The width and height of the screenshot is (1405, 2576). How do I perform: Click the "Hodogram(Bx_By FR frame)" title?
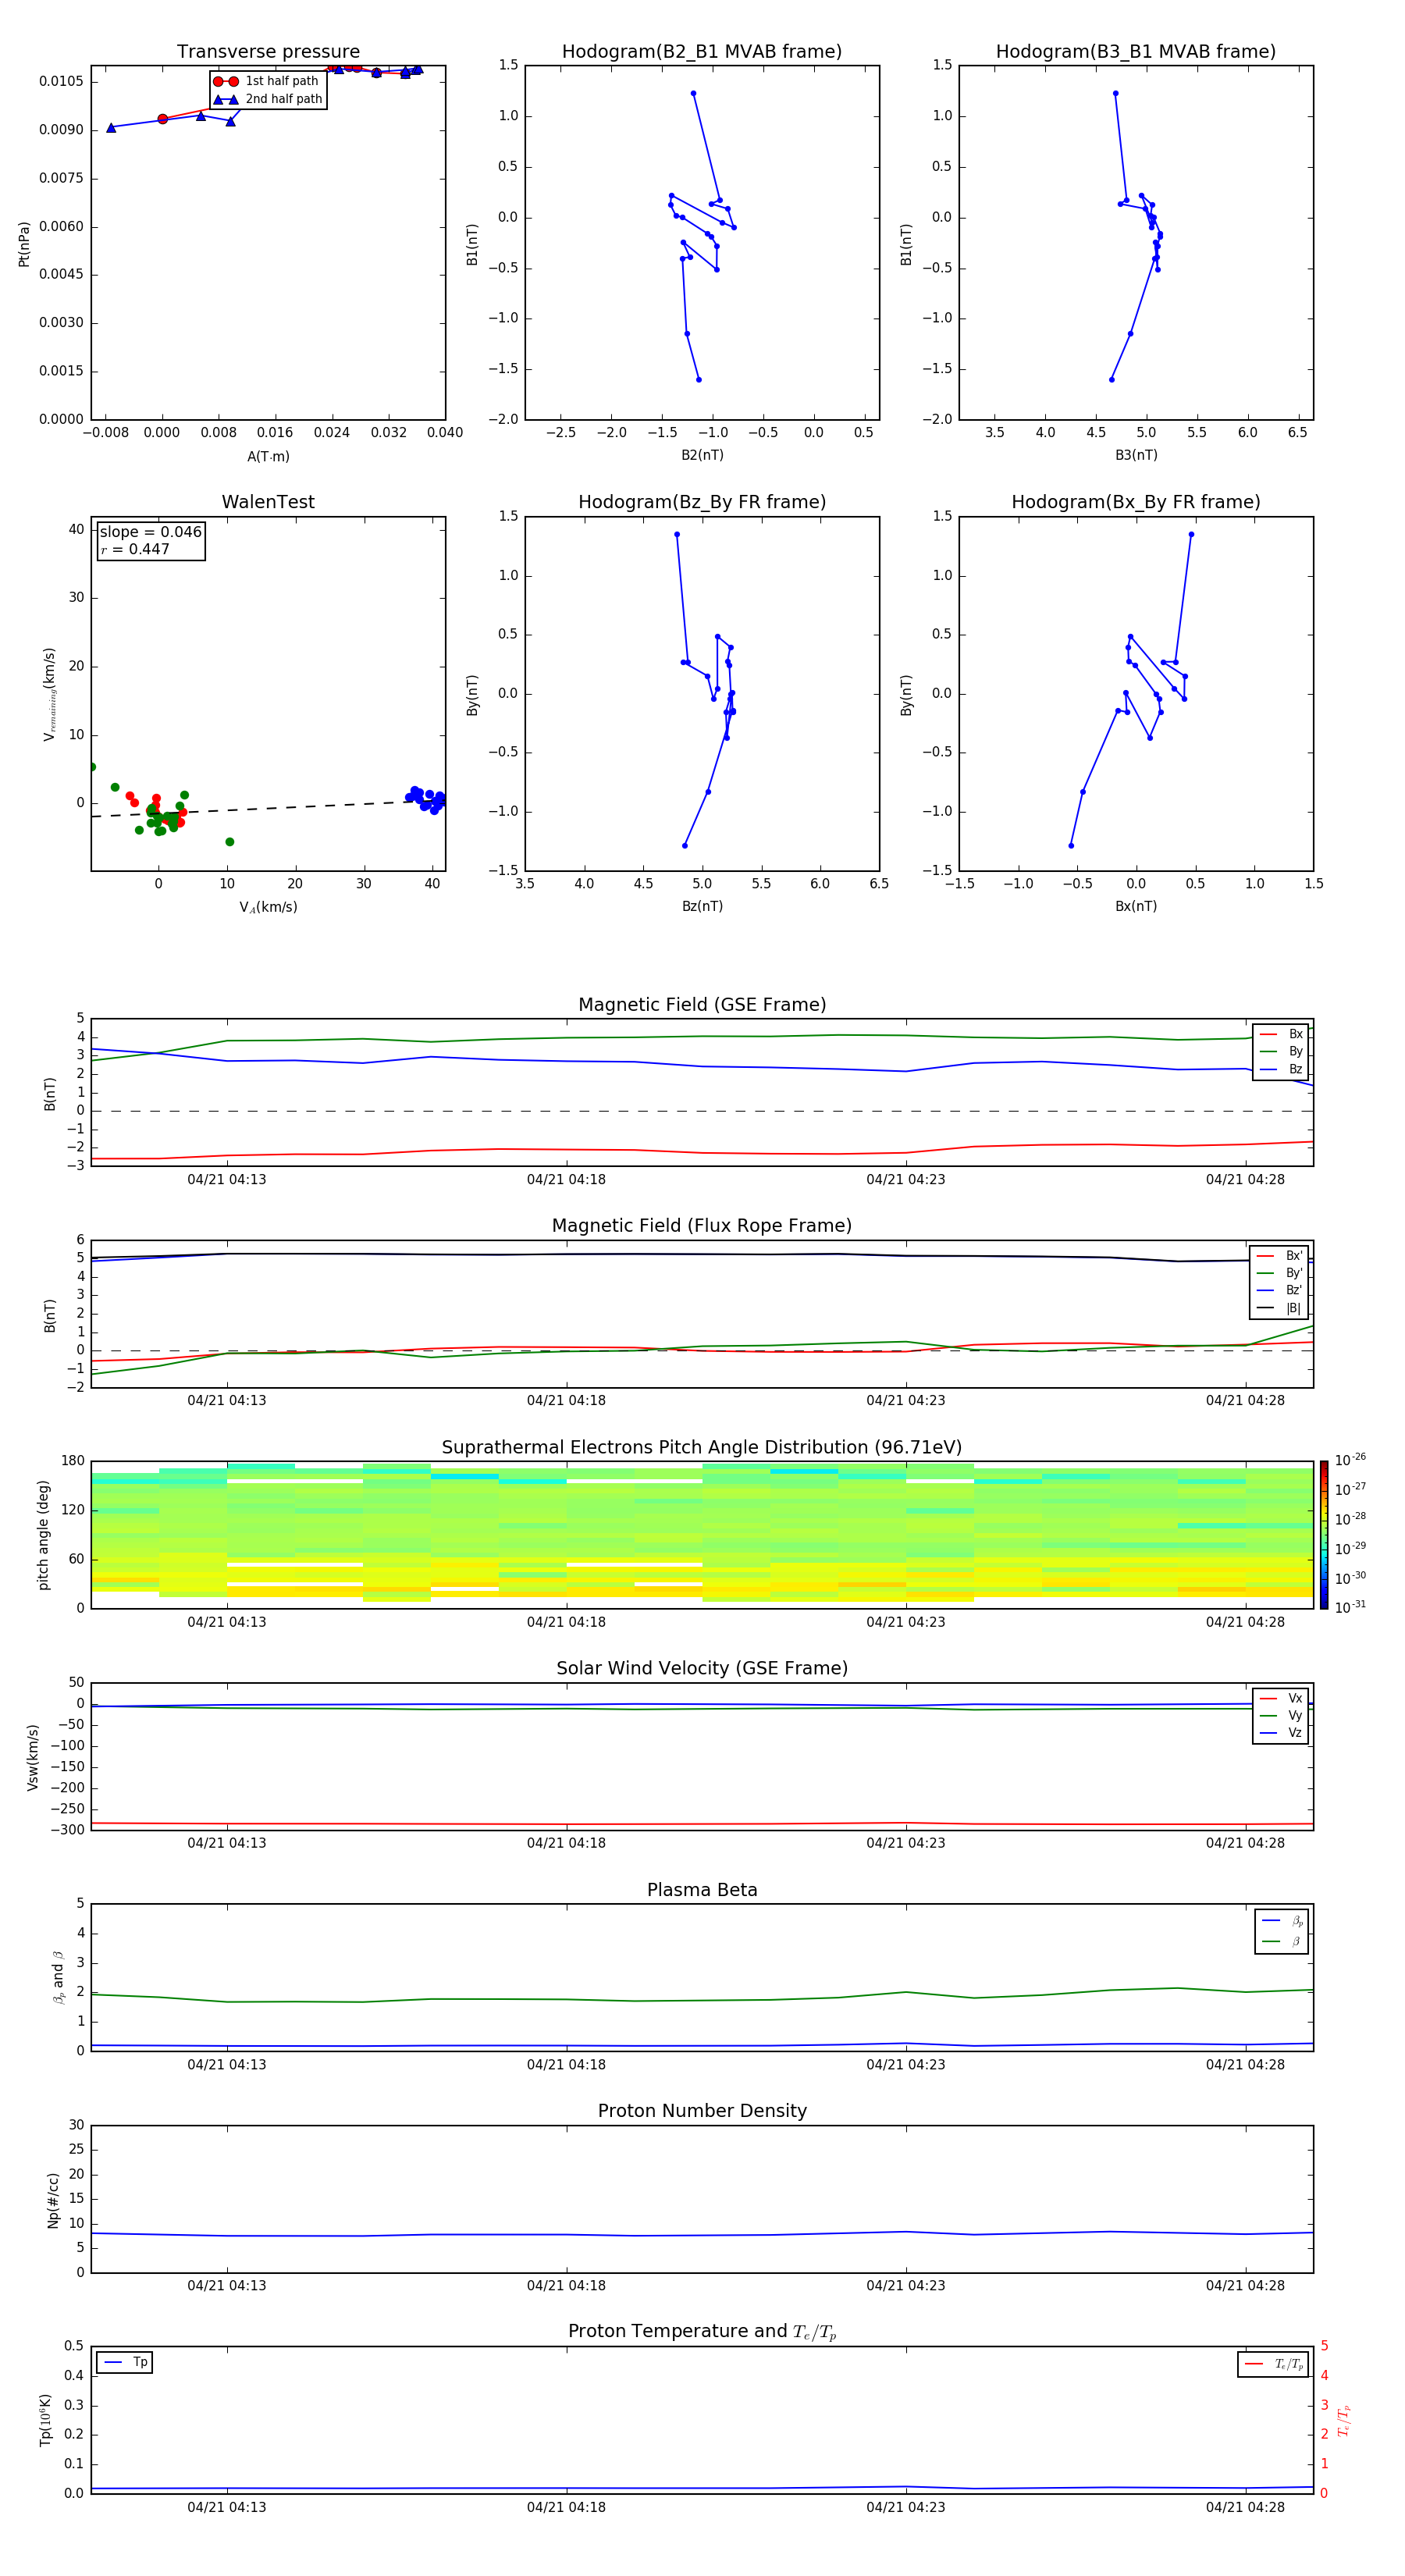(1136, 502)
